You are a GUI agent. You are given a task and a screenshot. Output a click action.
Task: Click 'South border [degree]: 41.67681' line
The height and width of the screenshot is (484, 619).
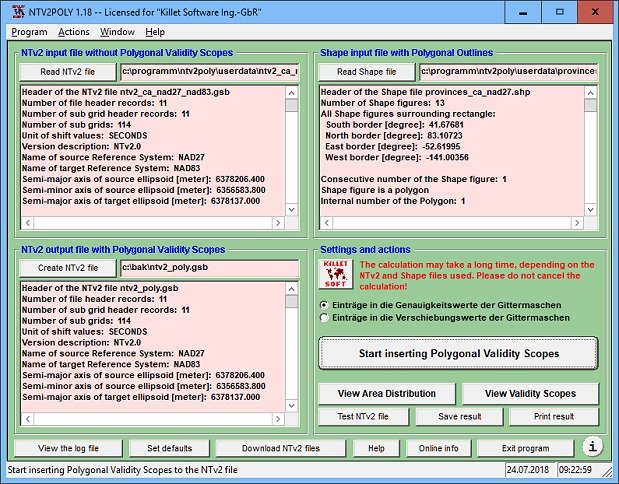click(395, 125)
